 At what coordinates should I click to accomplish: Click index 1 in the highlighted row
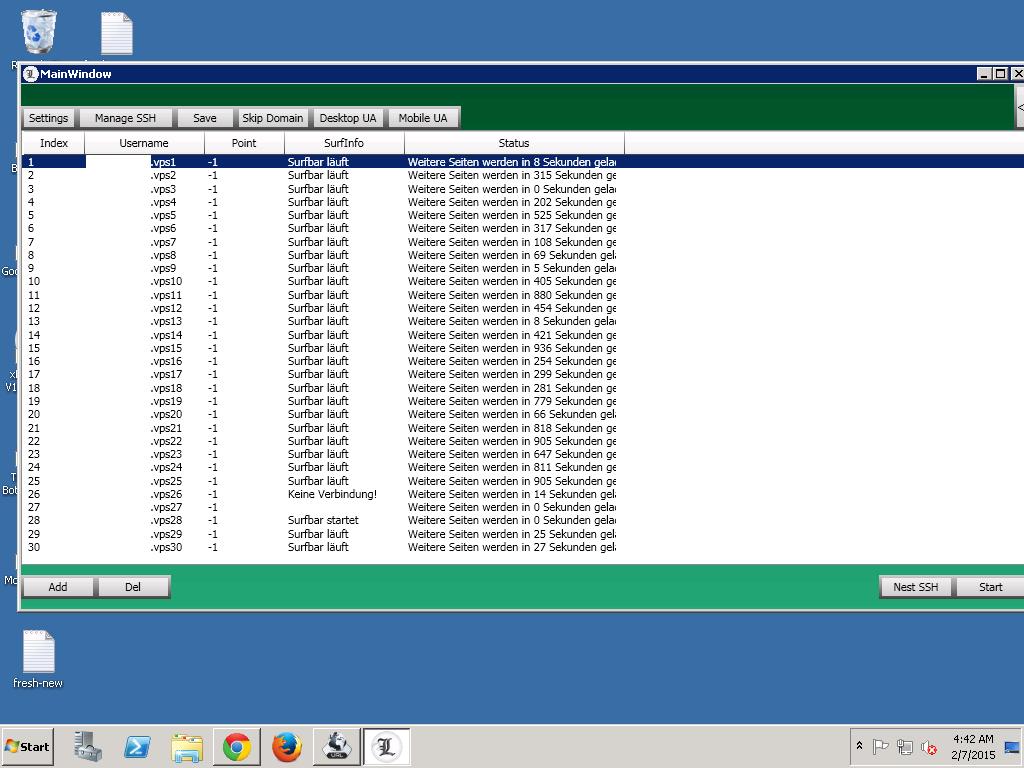[x=31, y=162]
